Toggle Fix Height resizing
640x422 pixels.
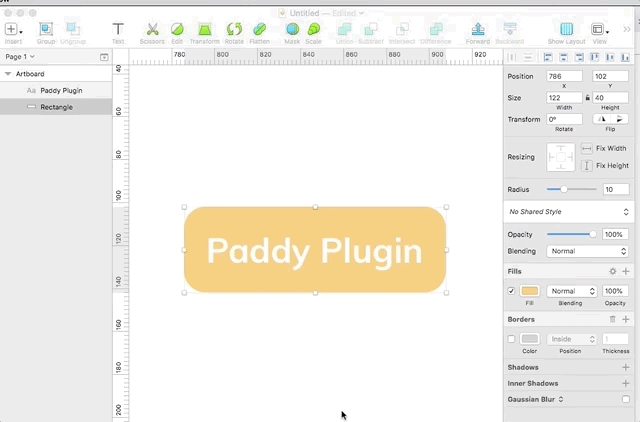[587, 165]
